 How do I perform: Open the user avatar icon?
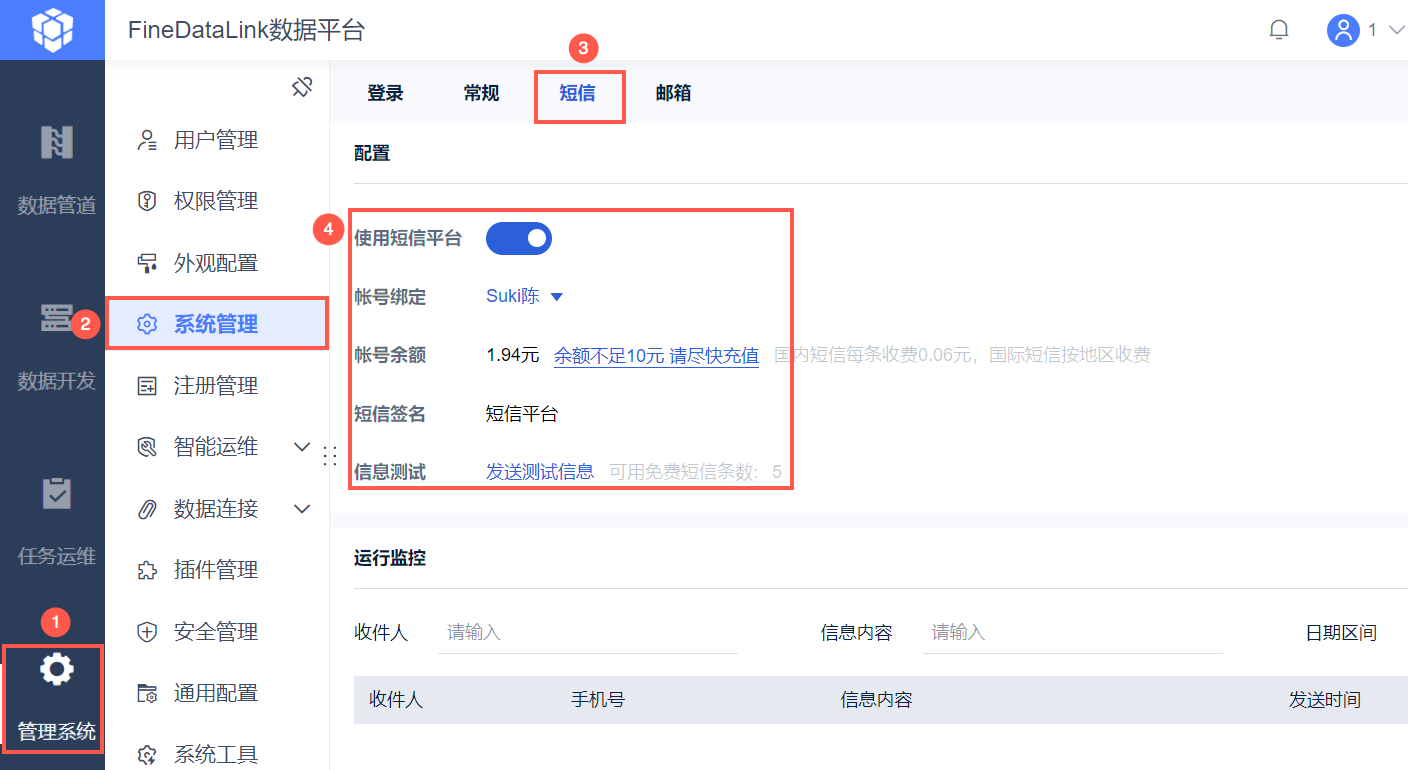(1343, 30)
